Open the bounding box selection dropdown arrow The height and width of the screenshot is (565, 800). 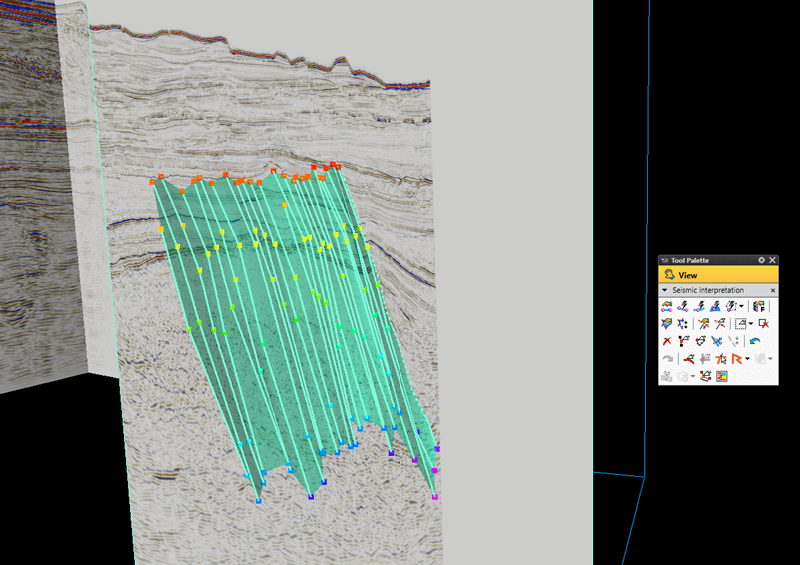pyautogui.click(x=751, y=324)
